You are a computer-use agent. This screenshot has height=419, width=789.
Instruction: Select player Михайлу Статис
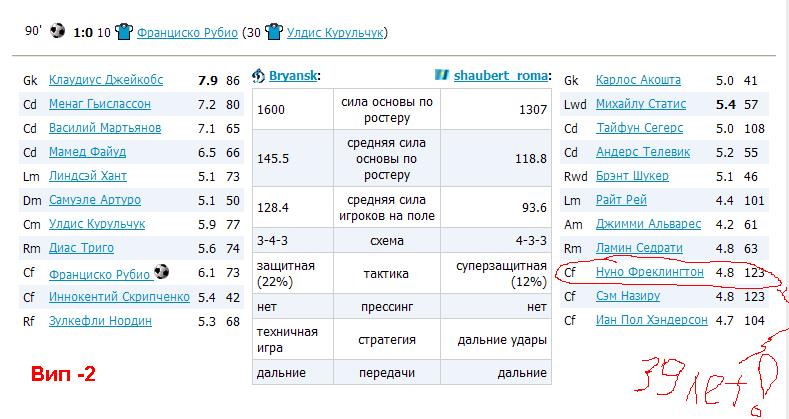[x=640, y=104]
